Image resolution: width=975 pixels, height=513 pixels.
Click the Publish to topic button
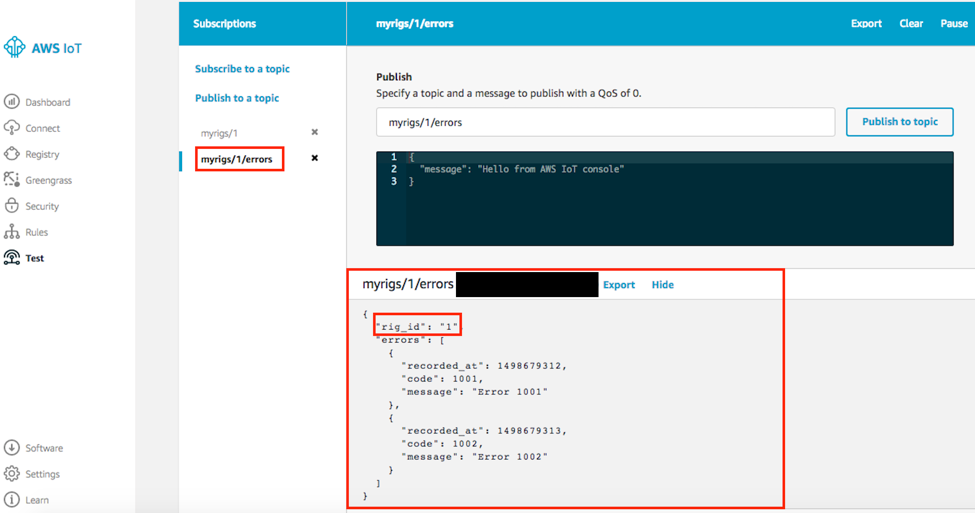(x=900, y=122)
